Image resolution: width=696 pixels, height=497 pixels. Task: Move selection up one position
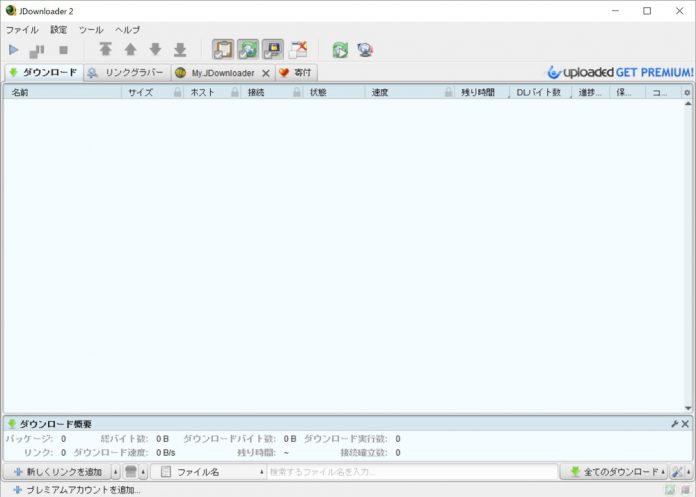pyautogui.click(x=130, y=49)
